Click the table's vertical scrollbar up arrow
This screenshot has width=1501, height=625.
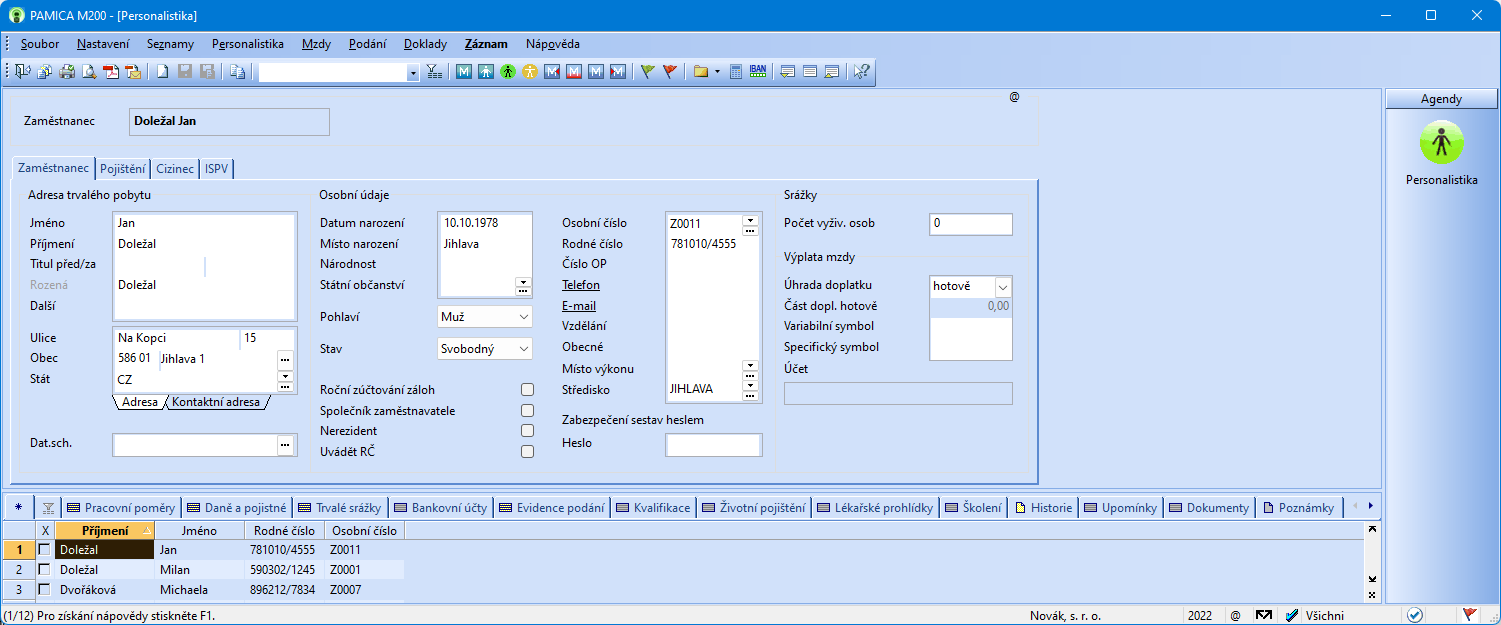[1373, 529]
